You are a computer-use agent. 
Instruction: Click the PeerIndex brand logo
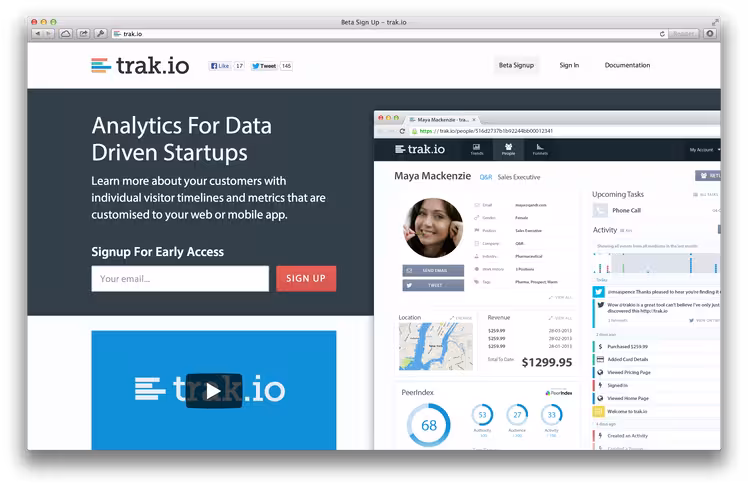559,393
